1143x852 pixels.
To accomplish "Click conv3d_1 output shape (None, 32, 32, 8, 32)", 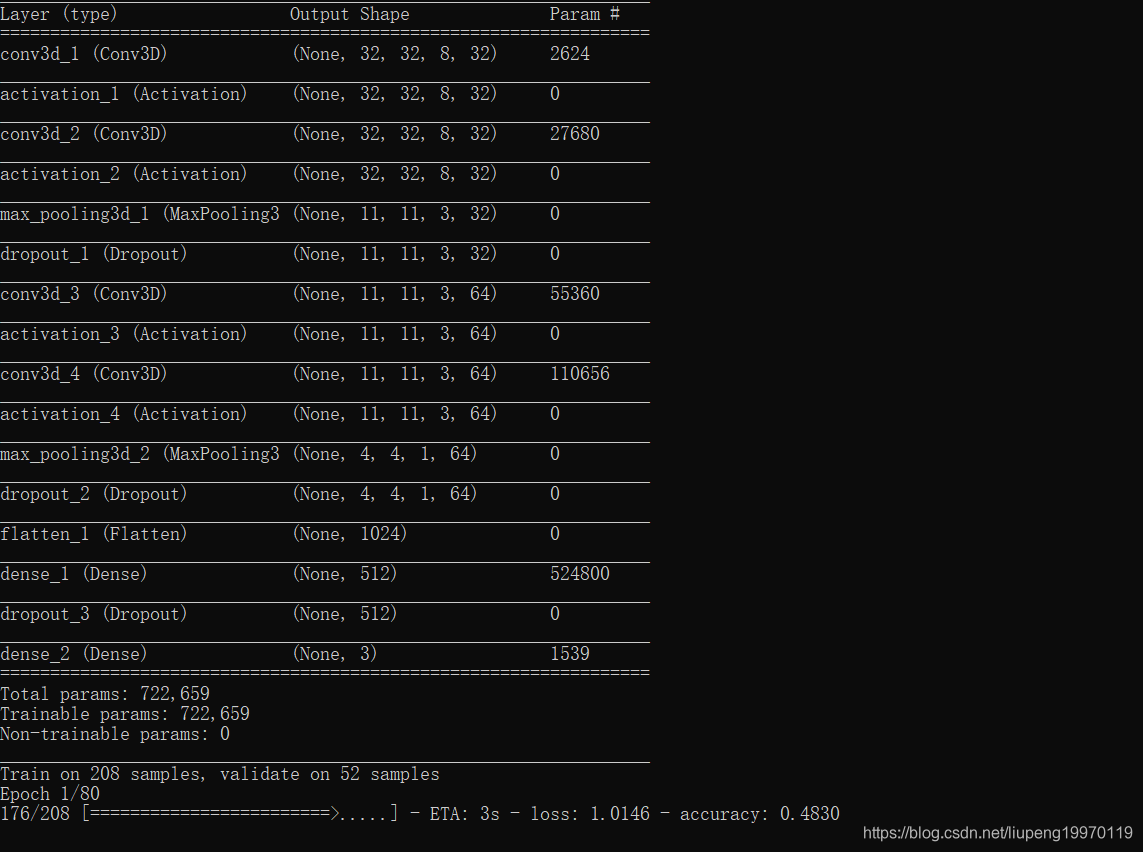I will pos(395,54).
